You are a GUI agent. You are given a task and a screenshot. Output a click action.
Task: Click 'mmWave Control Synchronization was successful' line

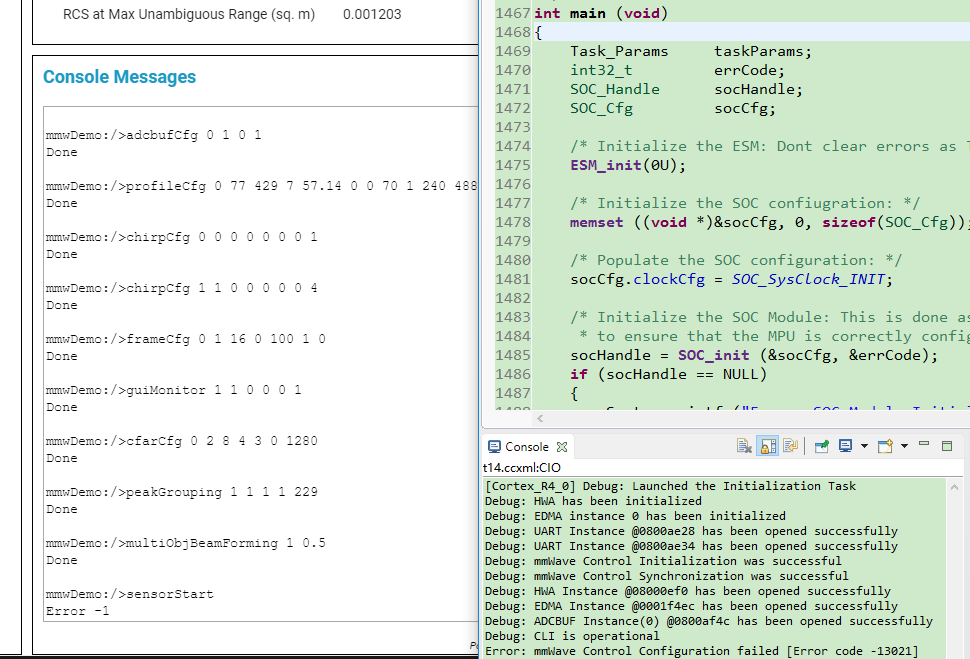667,576
